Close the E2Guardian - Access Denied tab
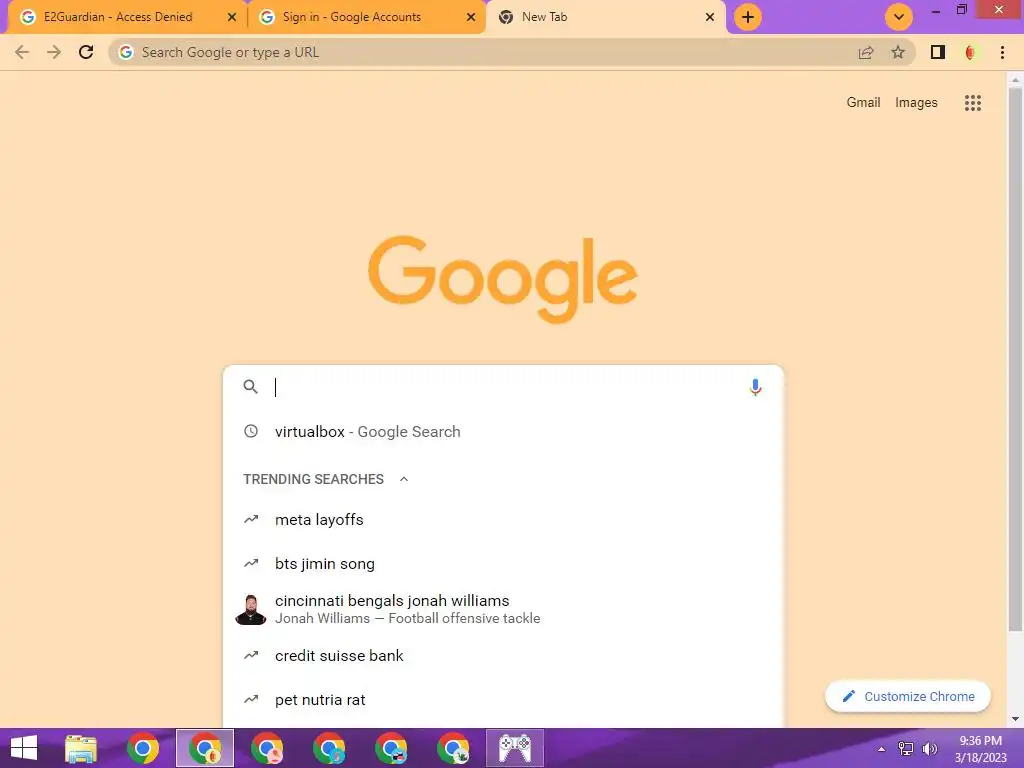1024x768 pixels. pyautogui.click(x=232, y=18)
